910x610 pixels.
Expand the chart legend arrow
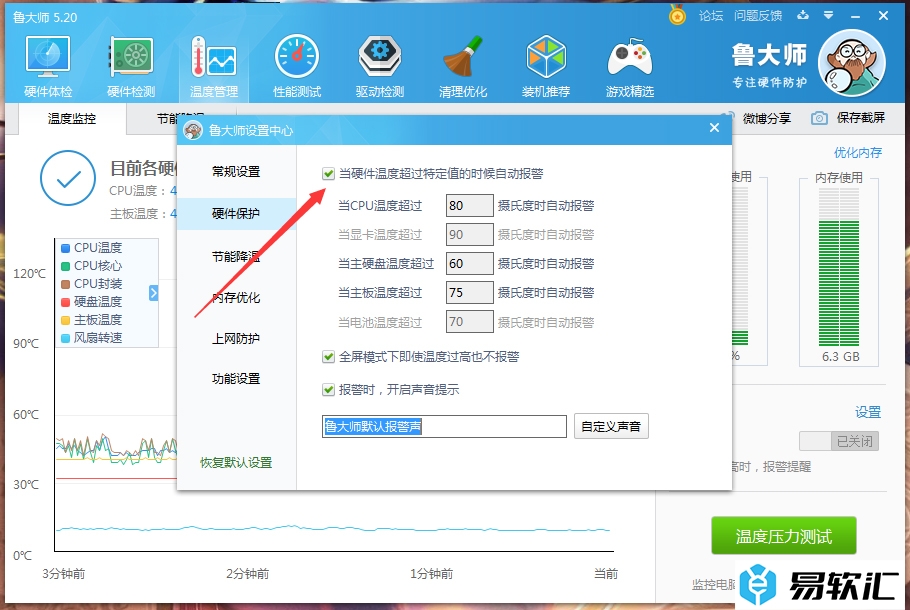point(153,293)
